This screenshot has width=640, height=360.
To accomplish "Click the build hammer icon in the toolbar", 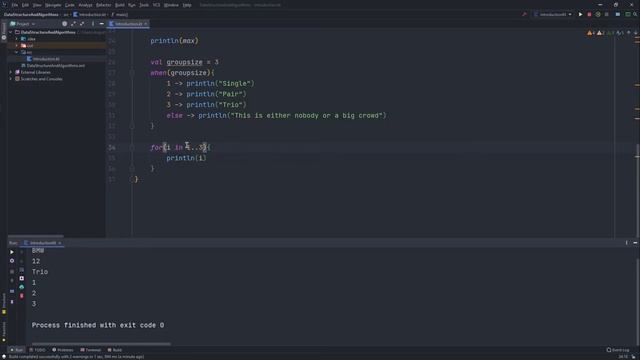I will (x=524, y=14).
